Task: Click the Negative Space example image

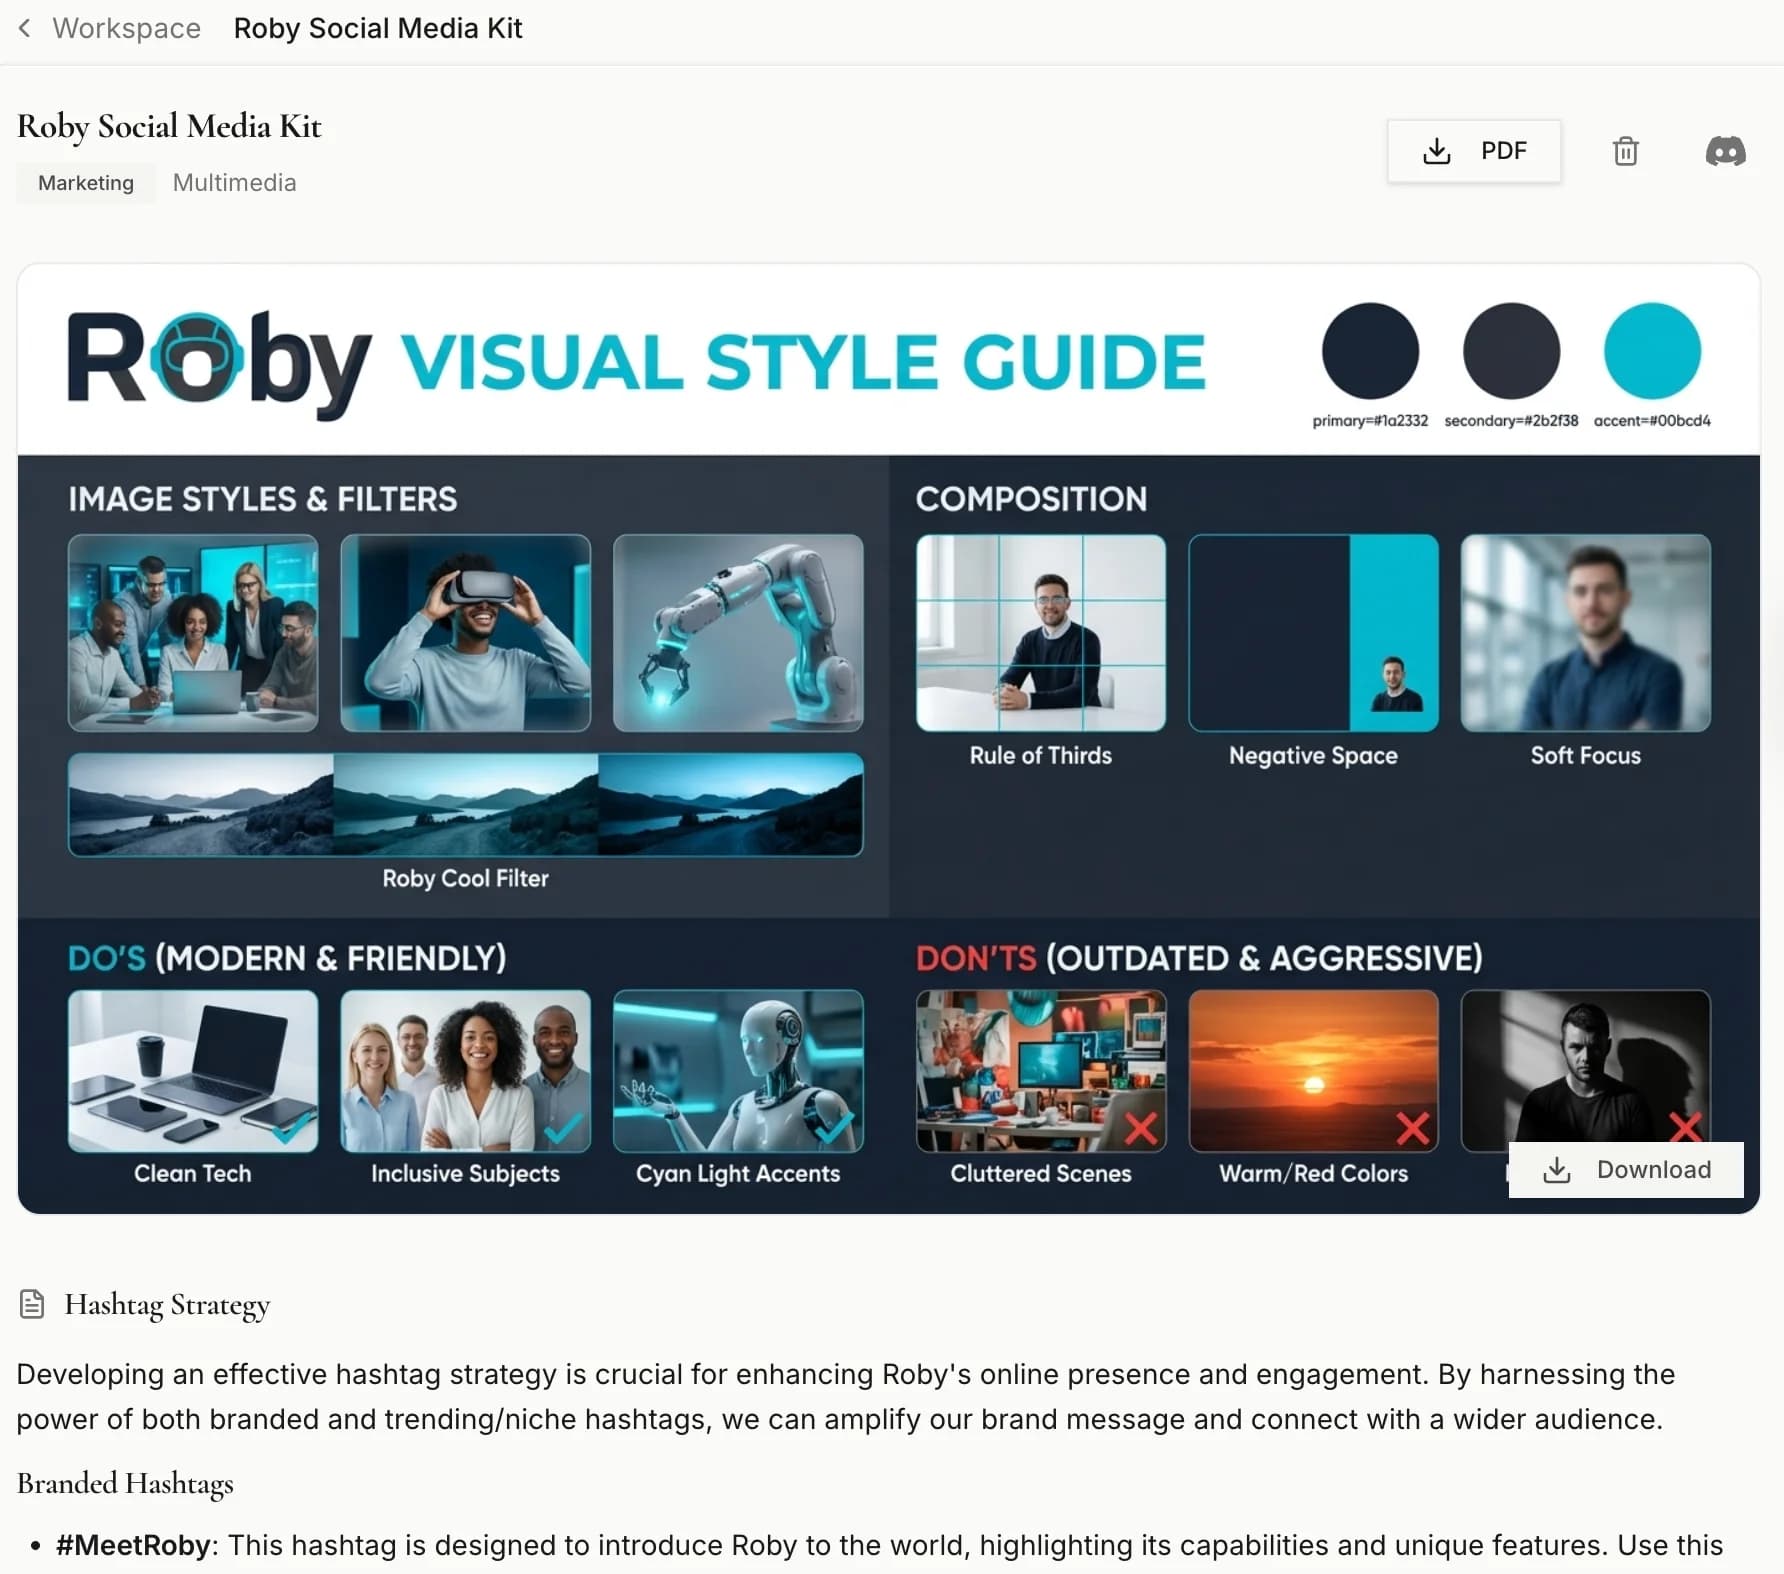Action: tap(1313, 632)
